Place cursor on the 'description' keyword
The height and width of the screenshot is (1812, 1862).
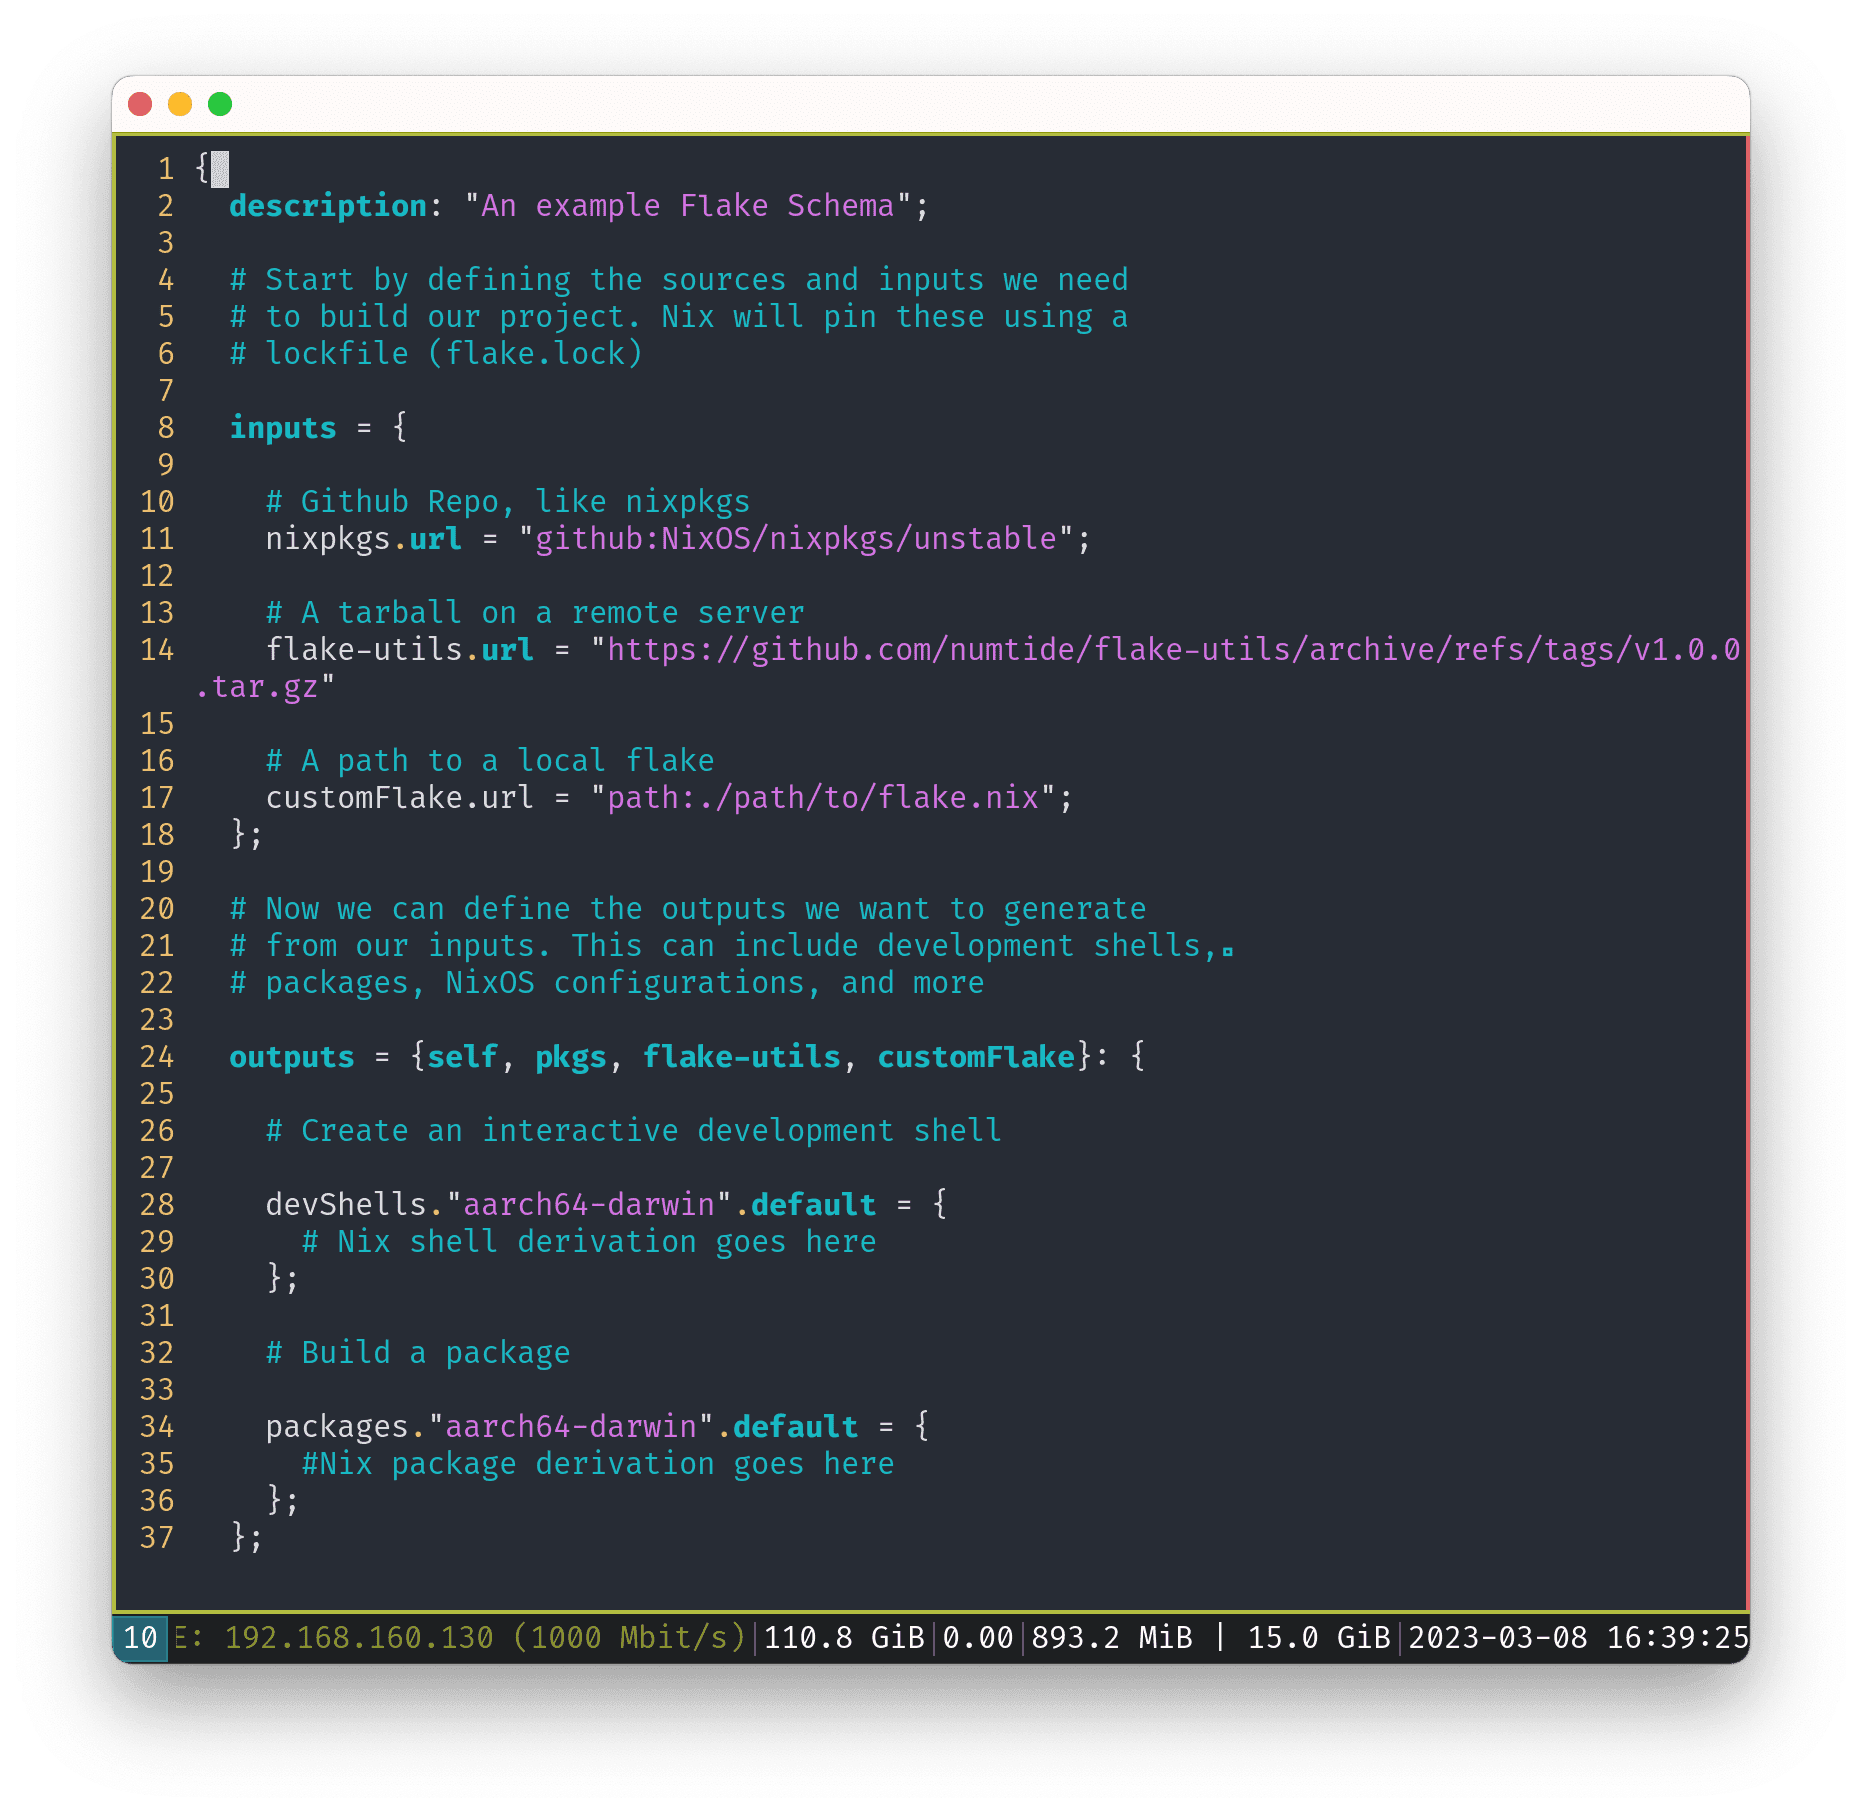click(x=328, y=206)
